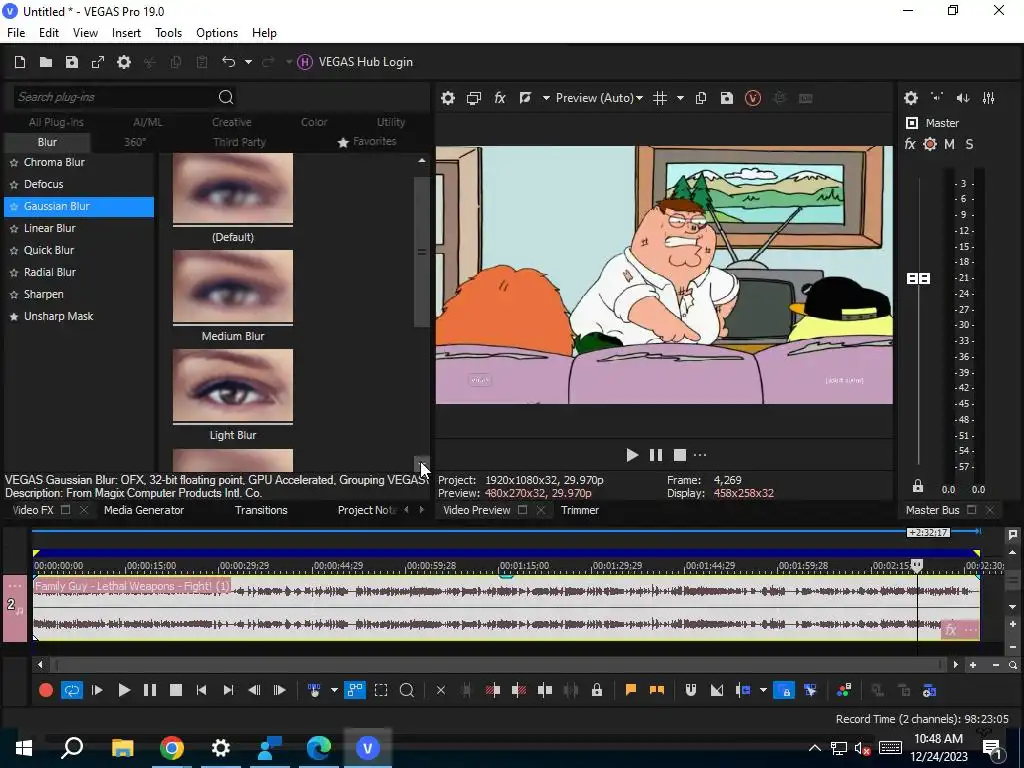This screenshot has width=1024, height=768.
Task: Click the Master volume fader handle
Action: pos(919,279)
